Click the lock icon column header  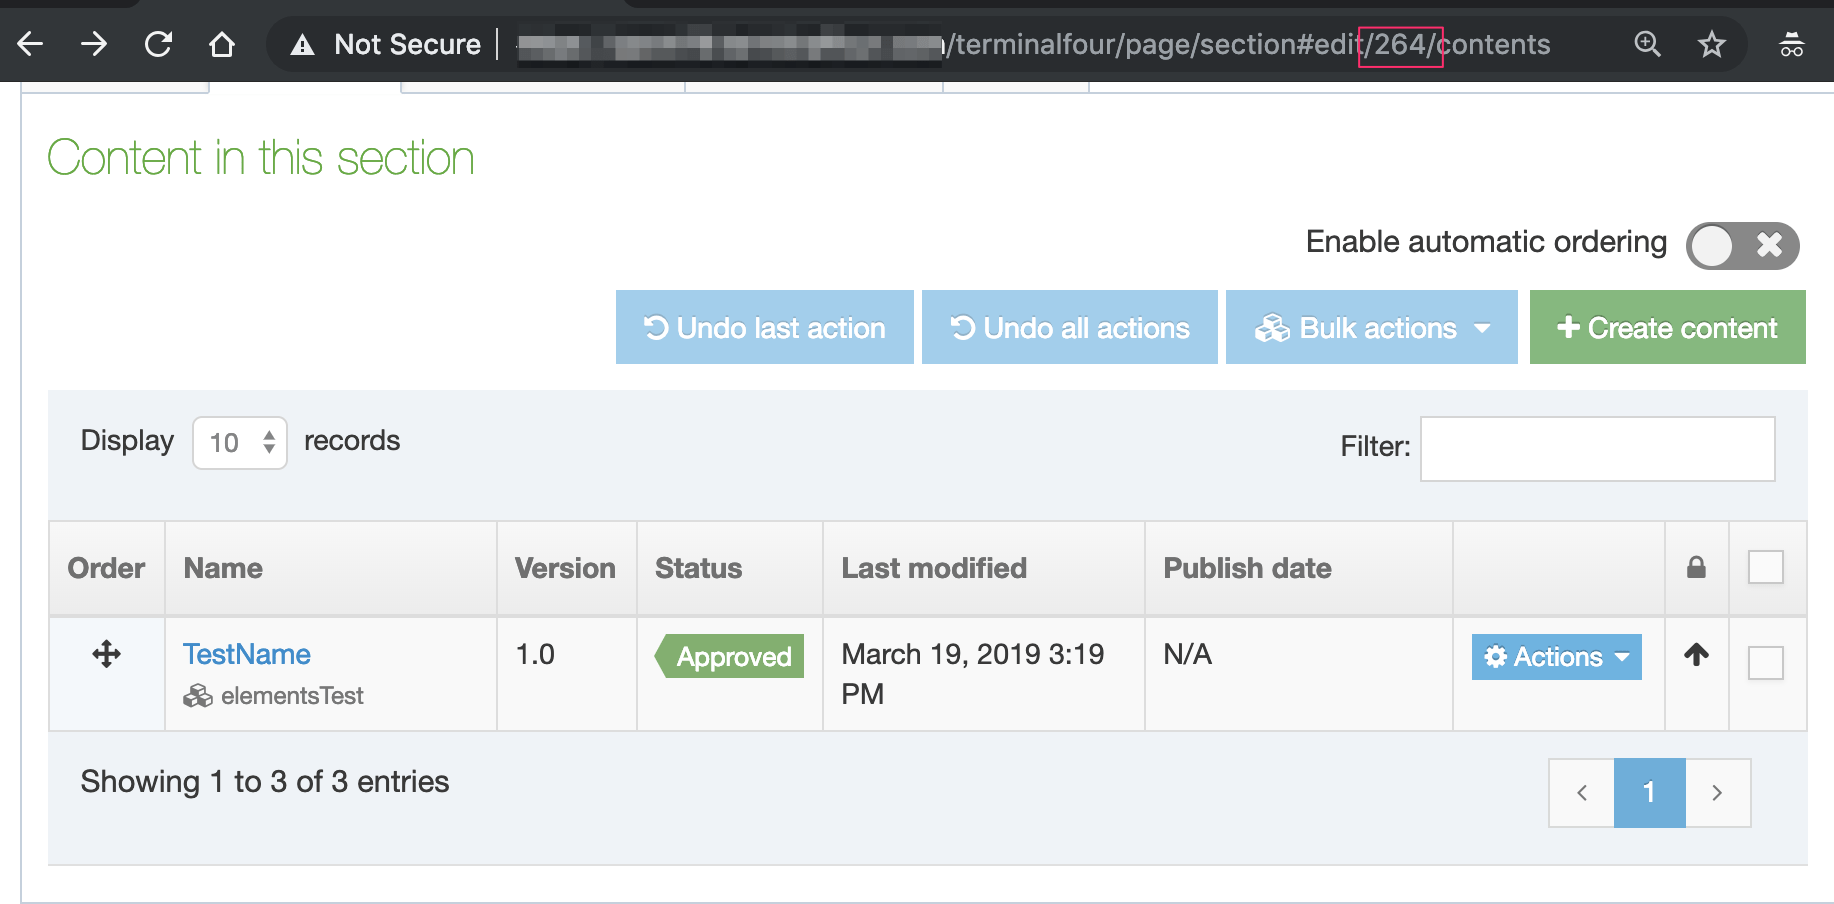point(1696,568)
